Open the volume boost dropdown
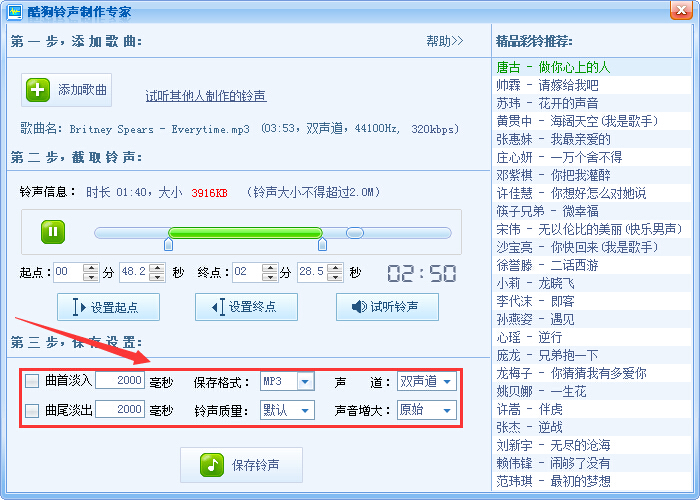The height and width of the screenshot is (500, 700). pos(446,410)
